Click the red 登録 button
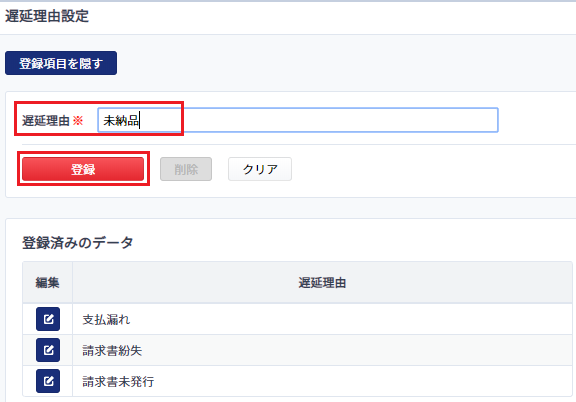The width and height of the screenshot is (576, 402). tap(83, 169)
